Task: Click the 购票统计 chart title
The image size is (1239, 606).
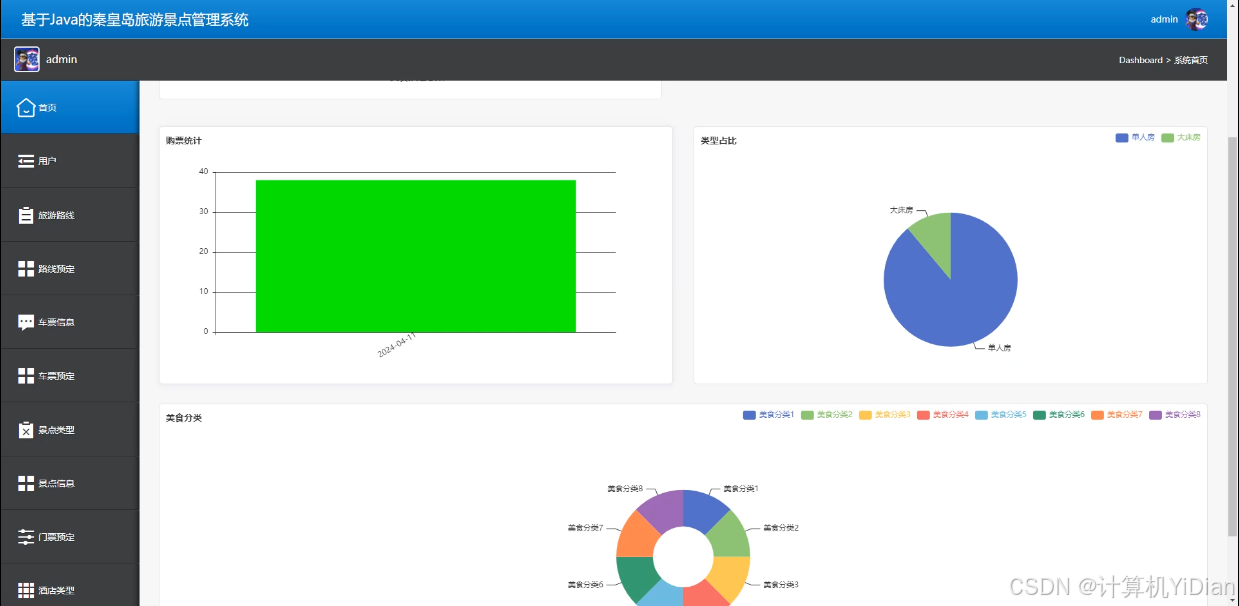Action: (184, 140)
